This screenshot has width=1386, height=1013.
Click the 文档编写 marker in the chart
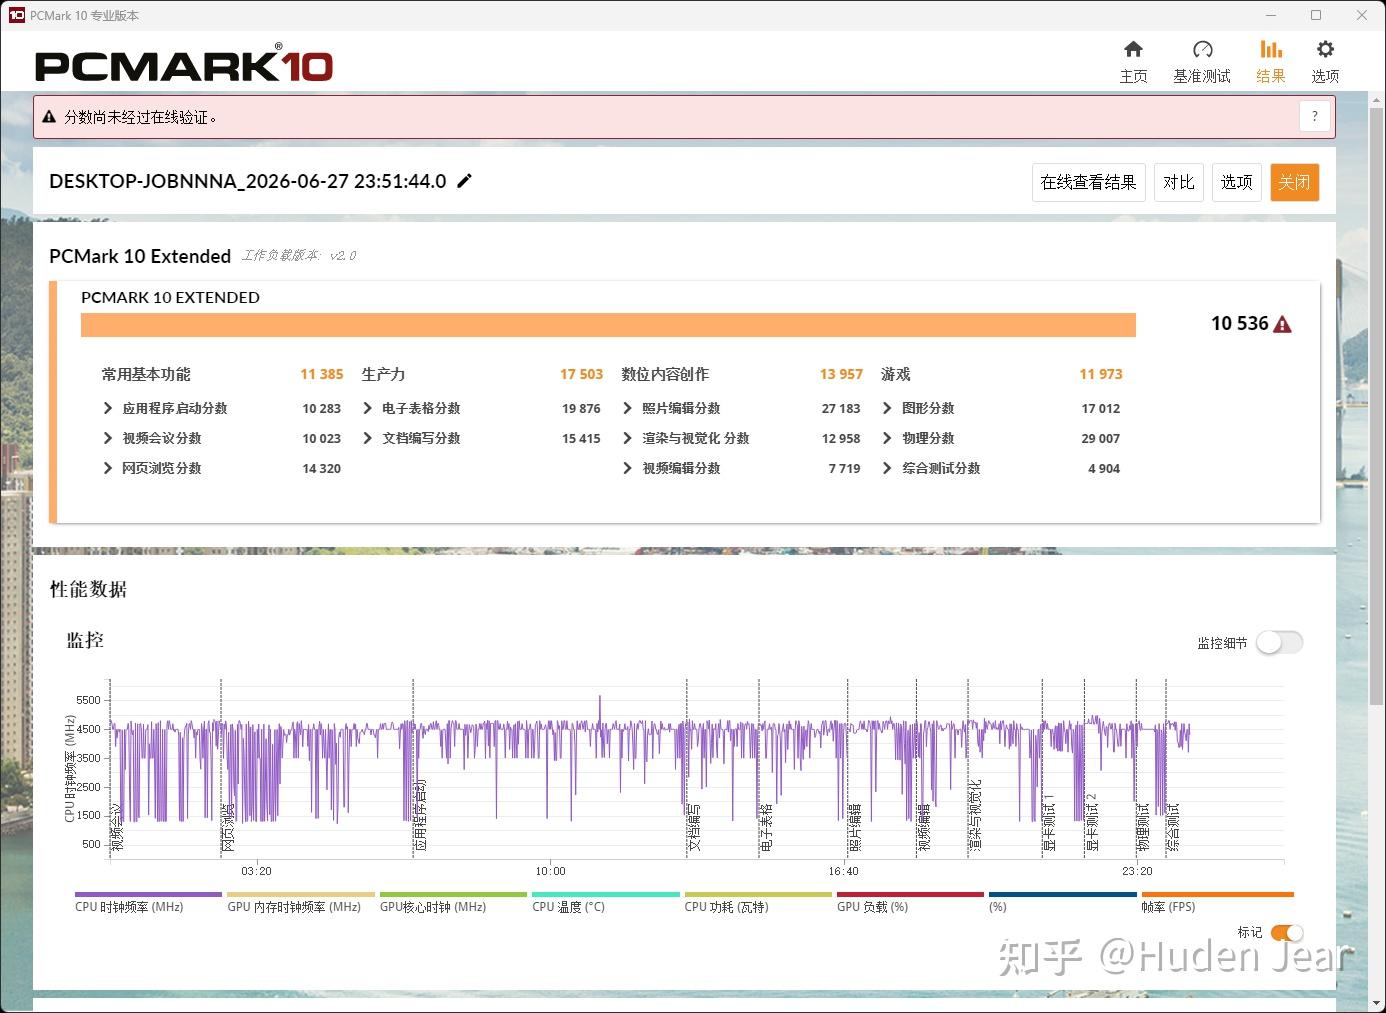coord(694,827)
